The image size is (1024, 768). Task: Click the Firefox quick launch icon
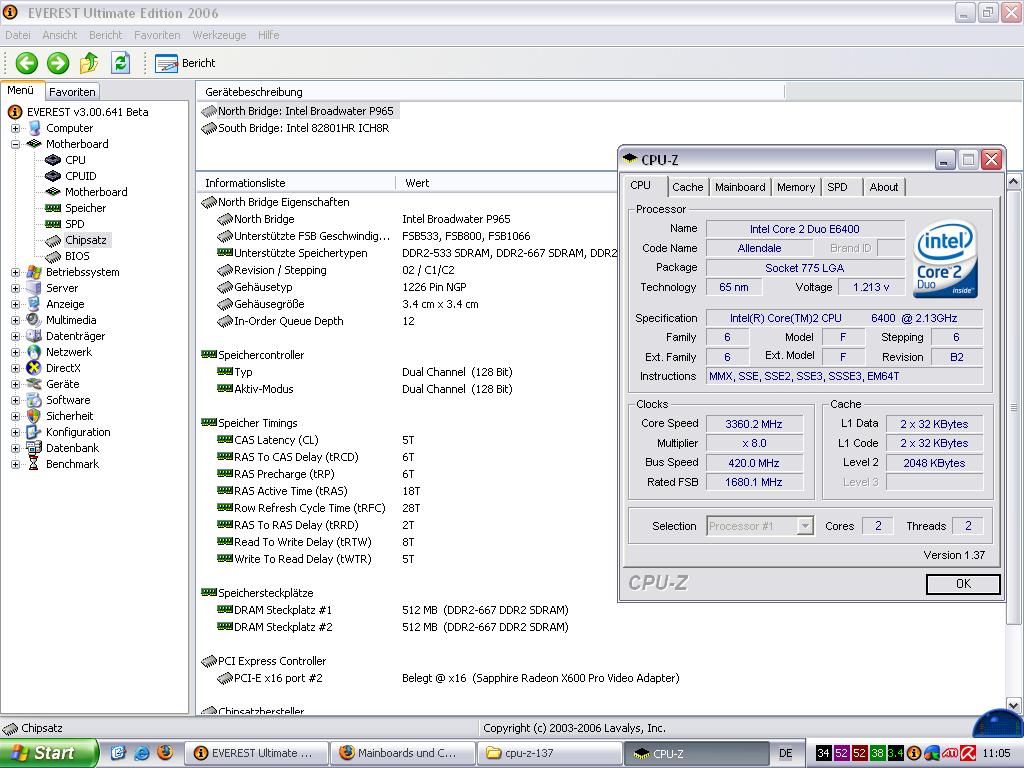(165, 753)
